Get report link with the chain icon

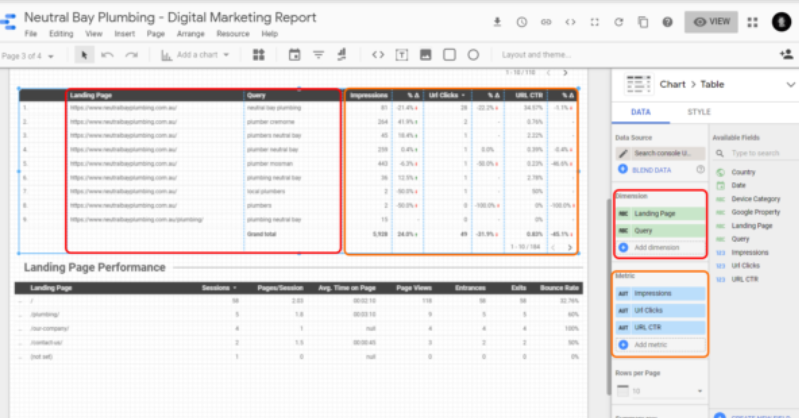[x=546, y=22]
